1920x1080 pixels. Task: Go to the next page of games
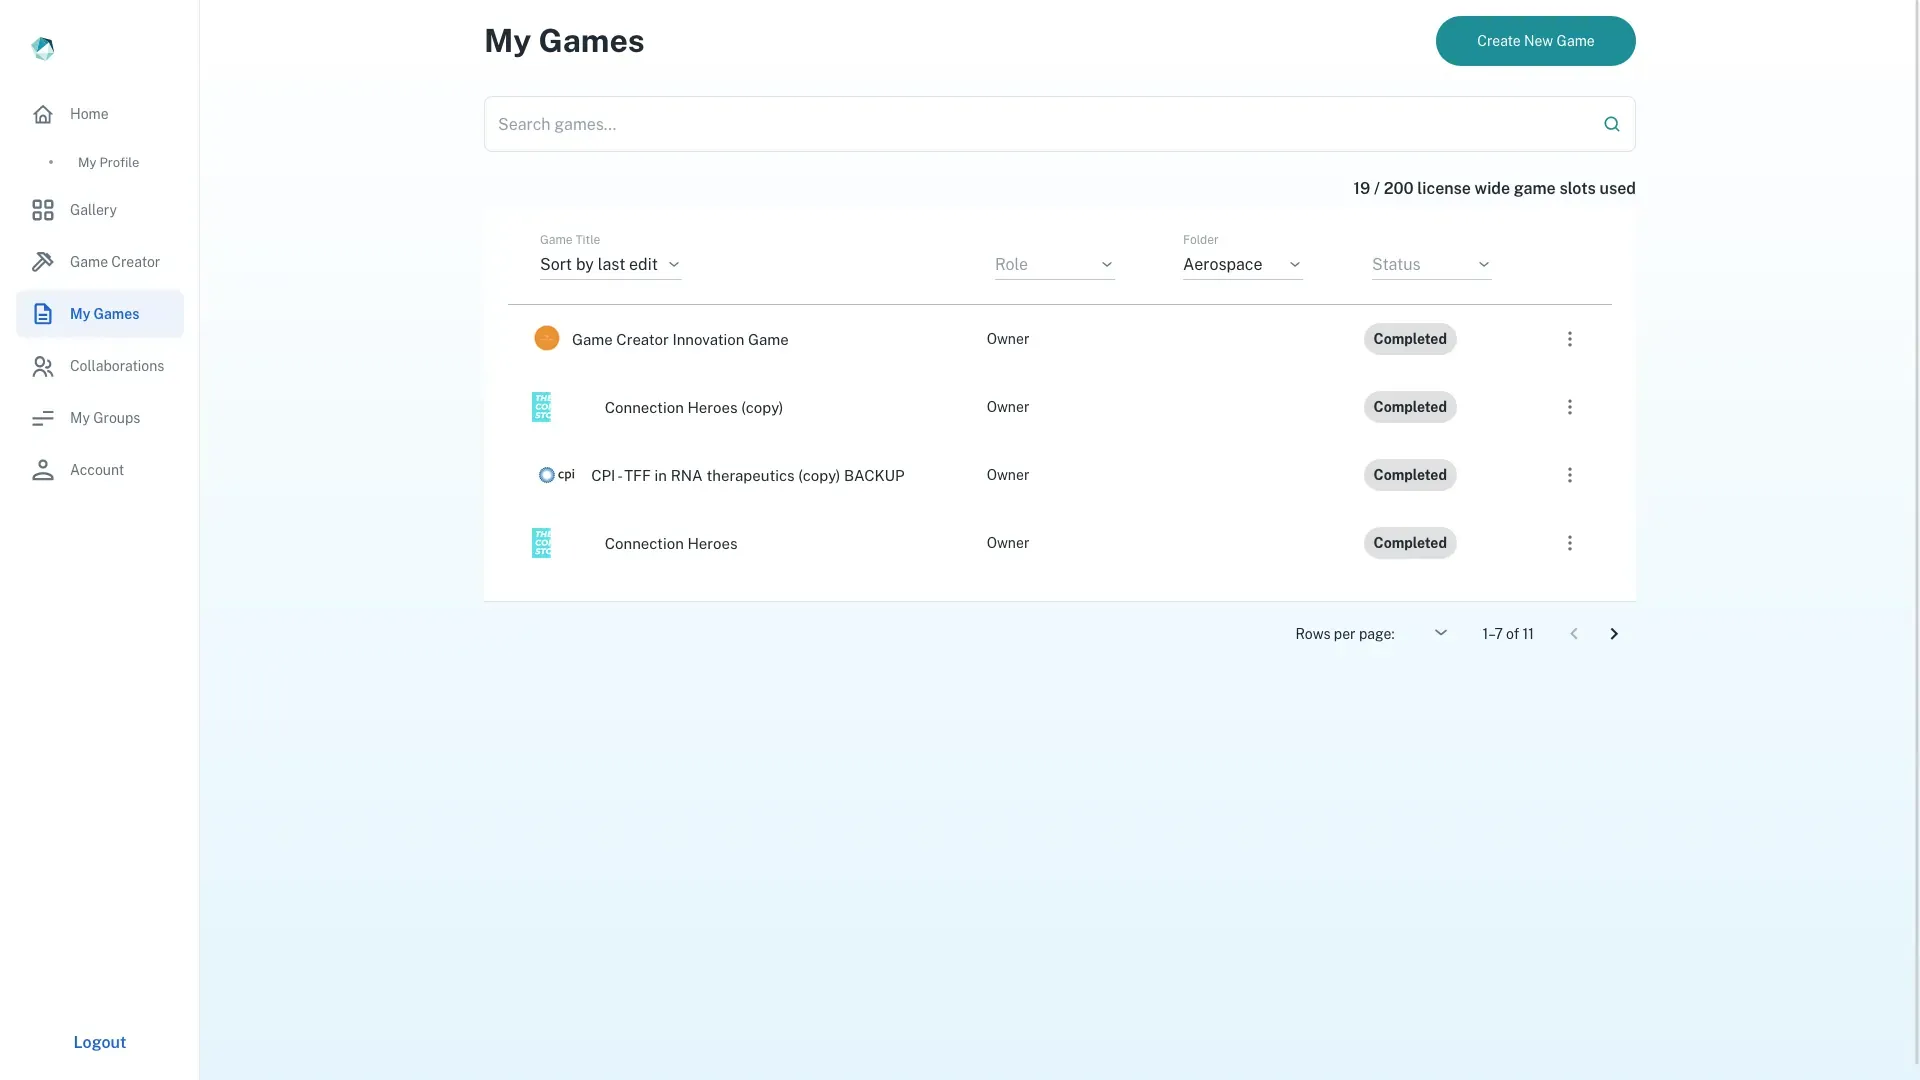[x=1614, y=633]
